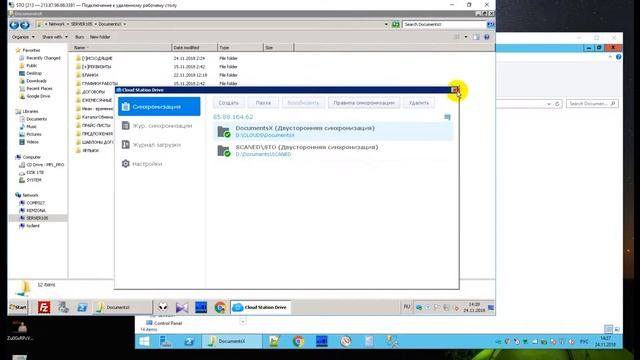Viewport: 640px width, 360px height.
Task: Go forward in remote Explorer window
Action: click(25, 24)
